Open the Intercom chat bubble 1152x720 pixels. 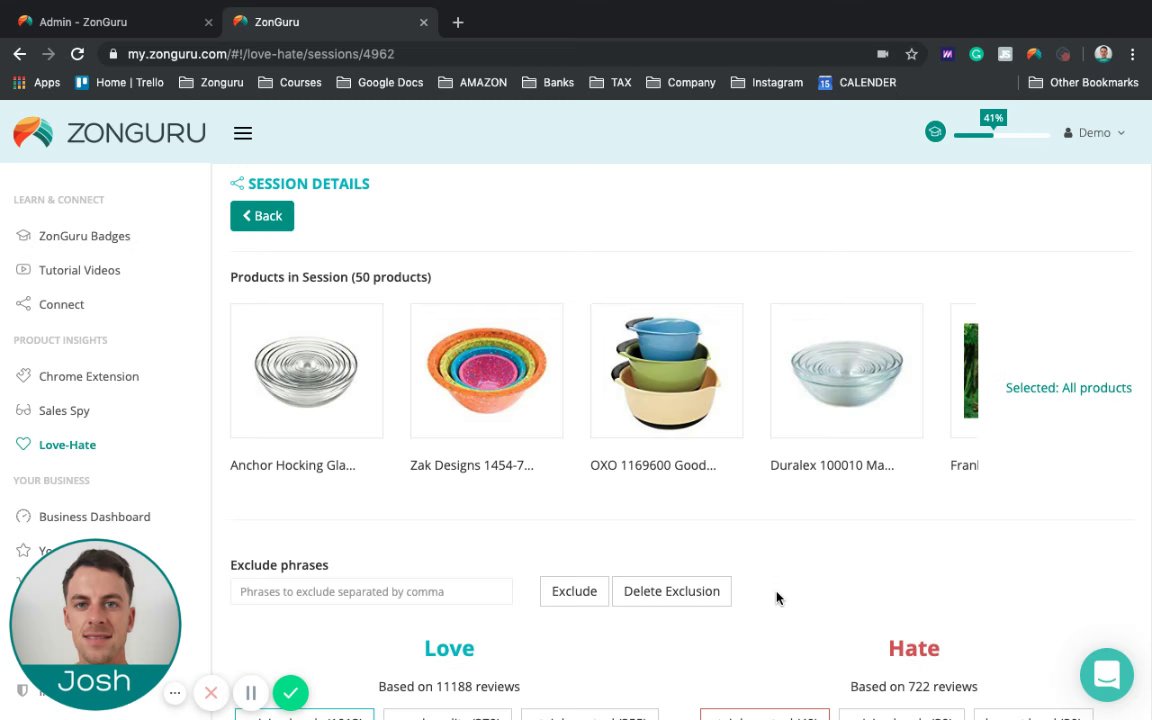coord(1106,675)
